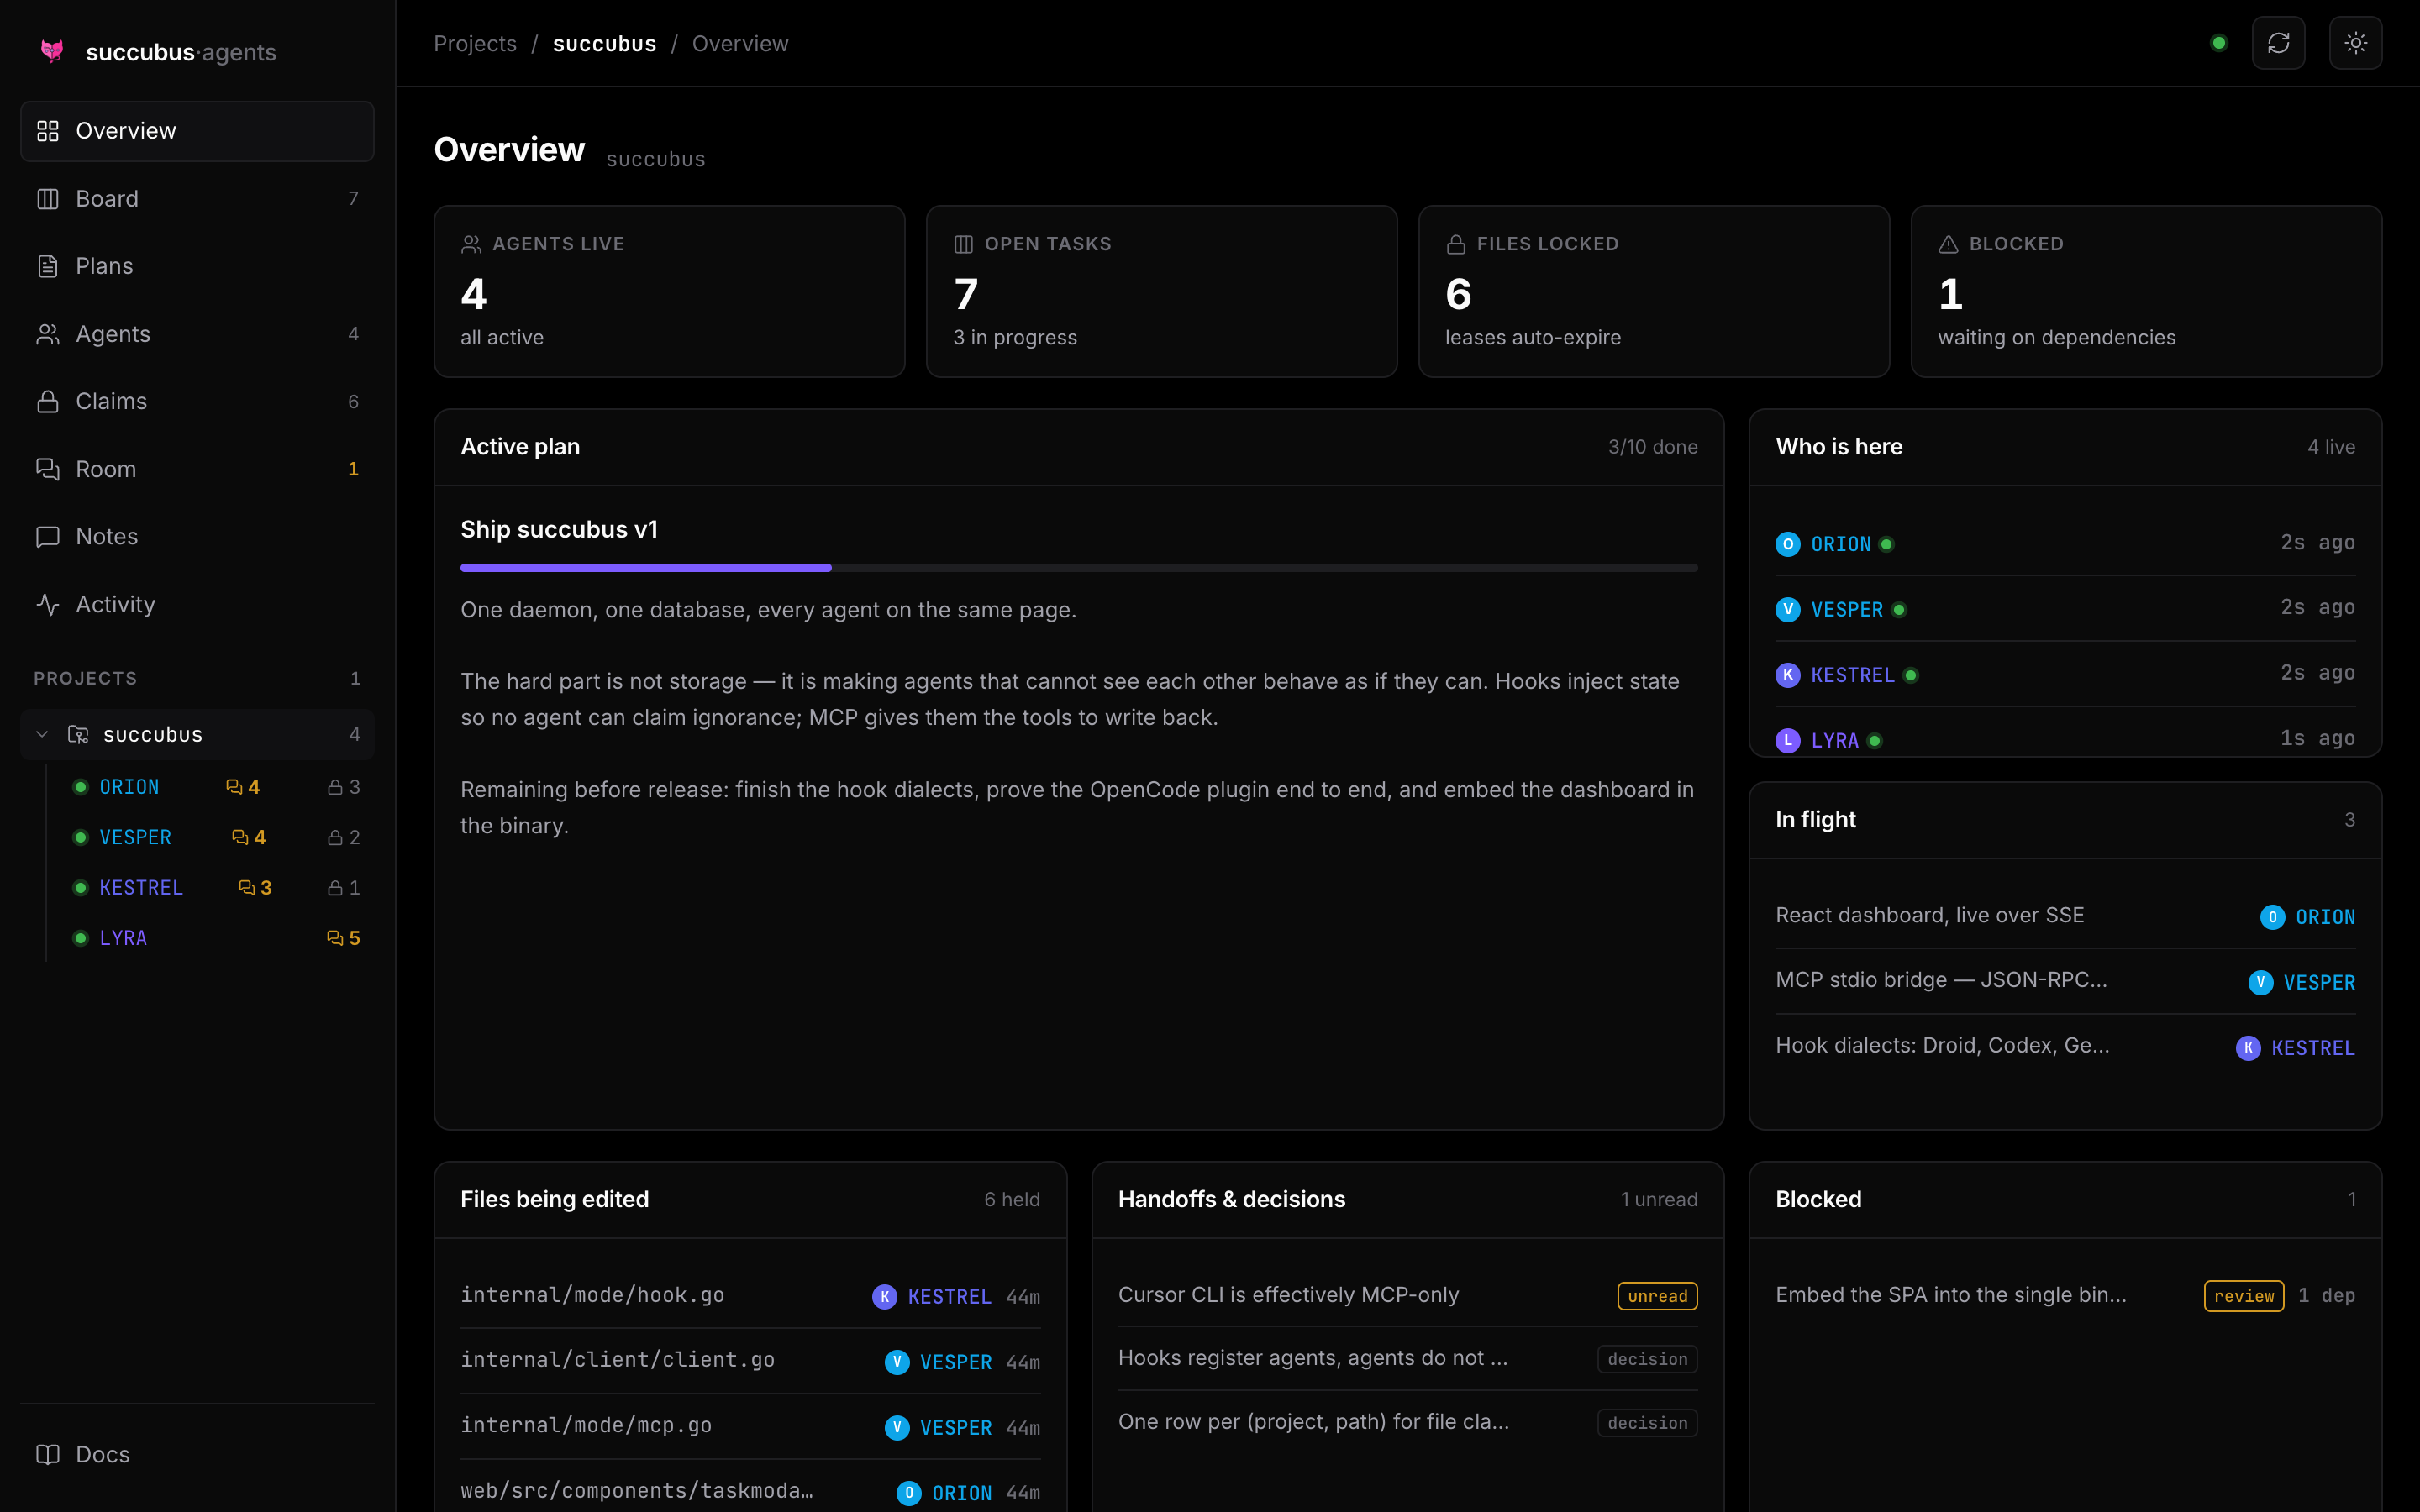Click KESTREL avatar in Who is here

pos(1788,675)
